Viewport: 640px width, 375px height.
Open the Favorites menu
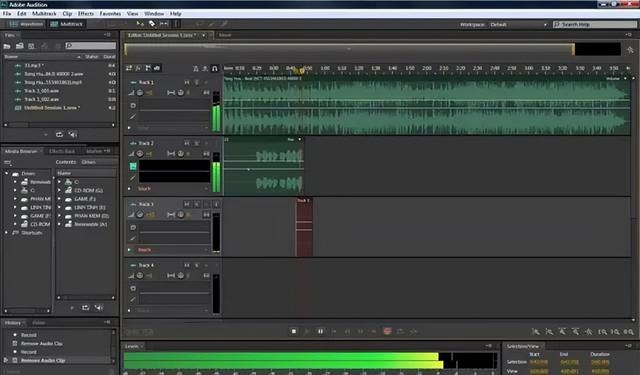(x=110, y=13)
